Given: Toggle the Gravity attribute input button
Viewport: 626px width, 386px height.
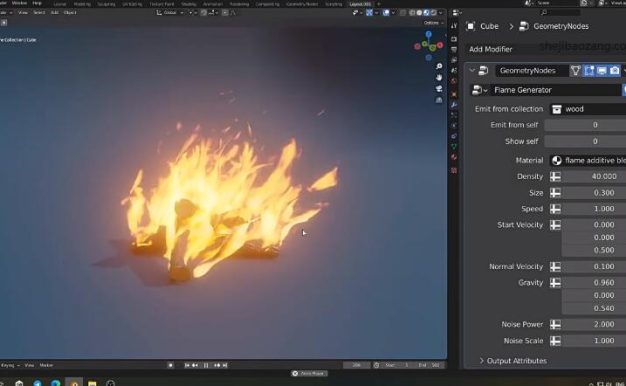Looking at the screenshot, I should (x=555, y=283).
